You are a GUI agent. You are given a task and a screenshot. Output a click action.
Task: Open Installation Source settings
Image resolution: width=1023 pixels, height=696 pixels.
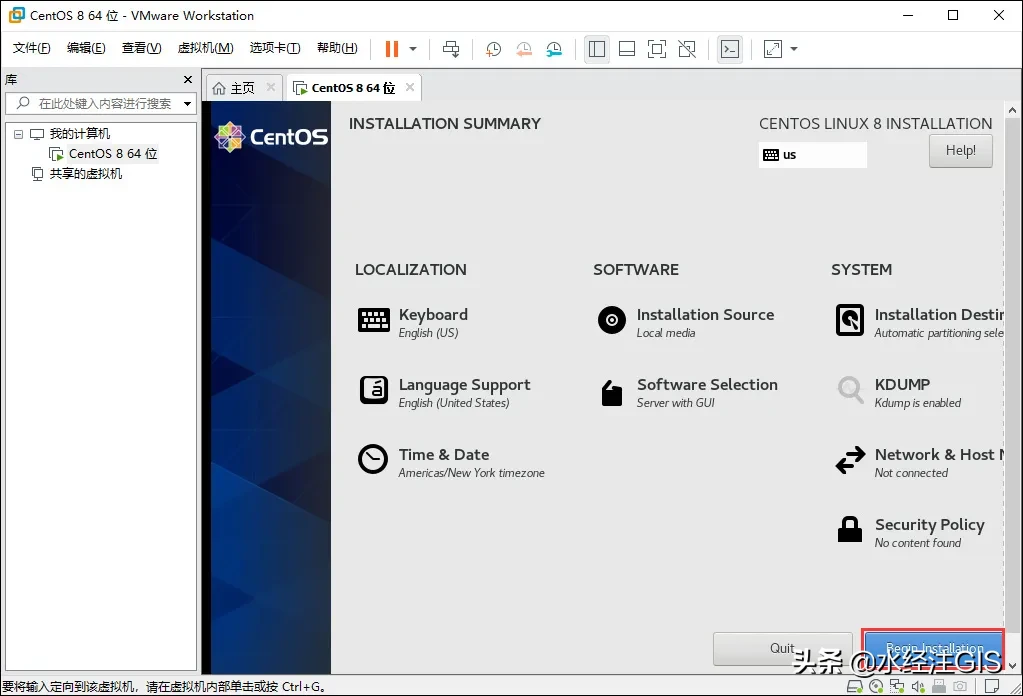click(x=685, y=322)
